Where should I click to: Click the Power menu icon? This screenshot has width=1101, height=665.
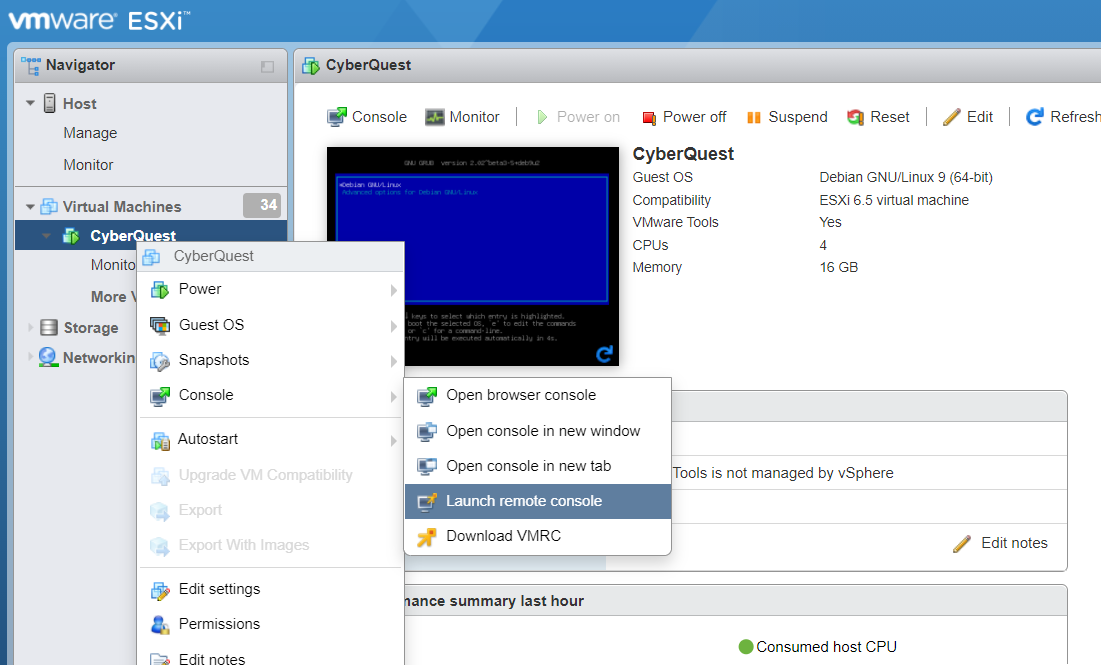160,289
